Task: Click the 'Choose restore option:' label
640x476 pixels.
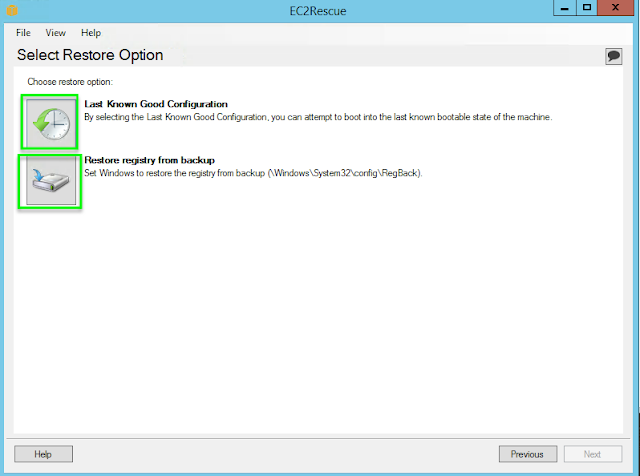Action: [70, 82]
